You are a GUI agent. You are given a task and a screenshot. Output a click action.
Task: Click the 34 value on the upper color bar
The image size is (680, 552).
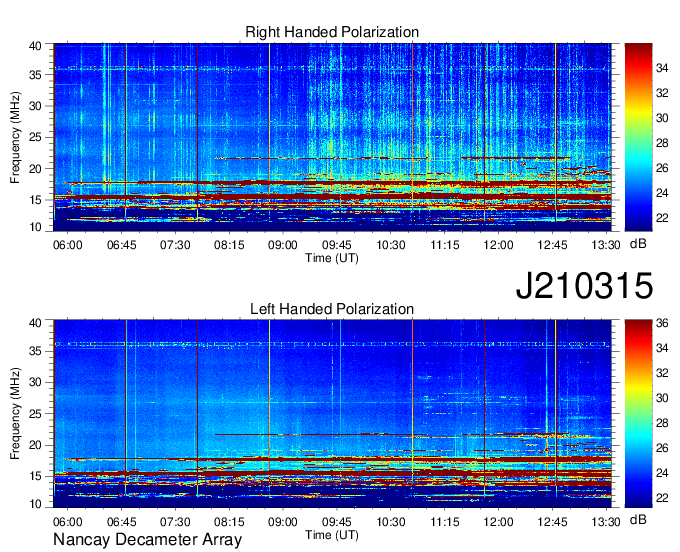pos(662,68)
